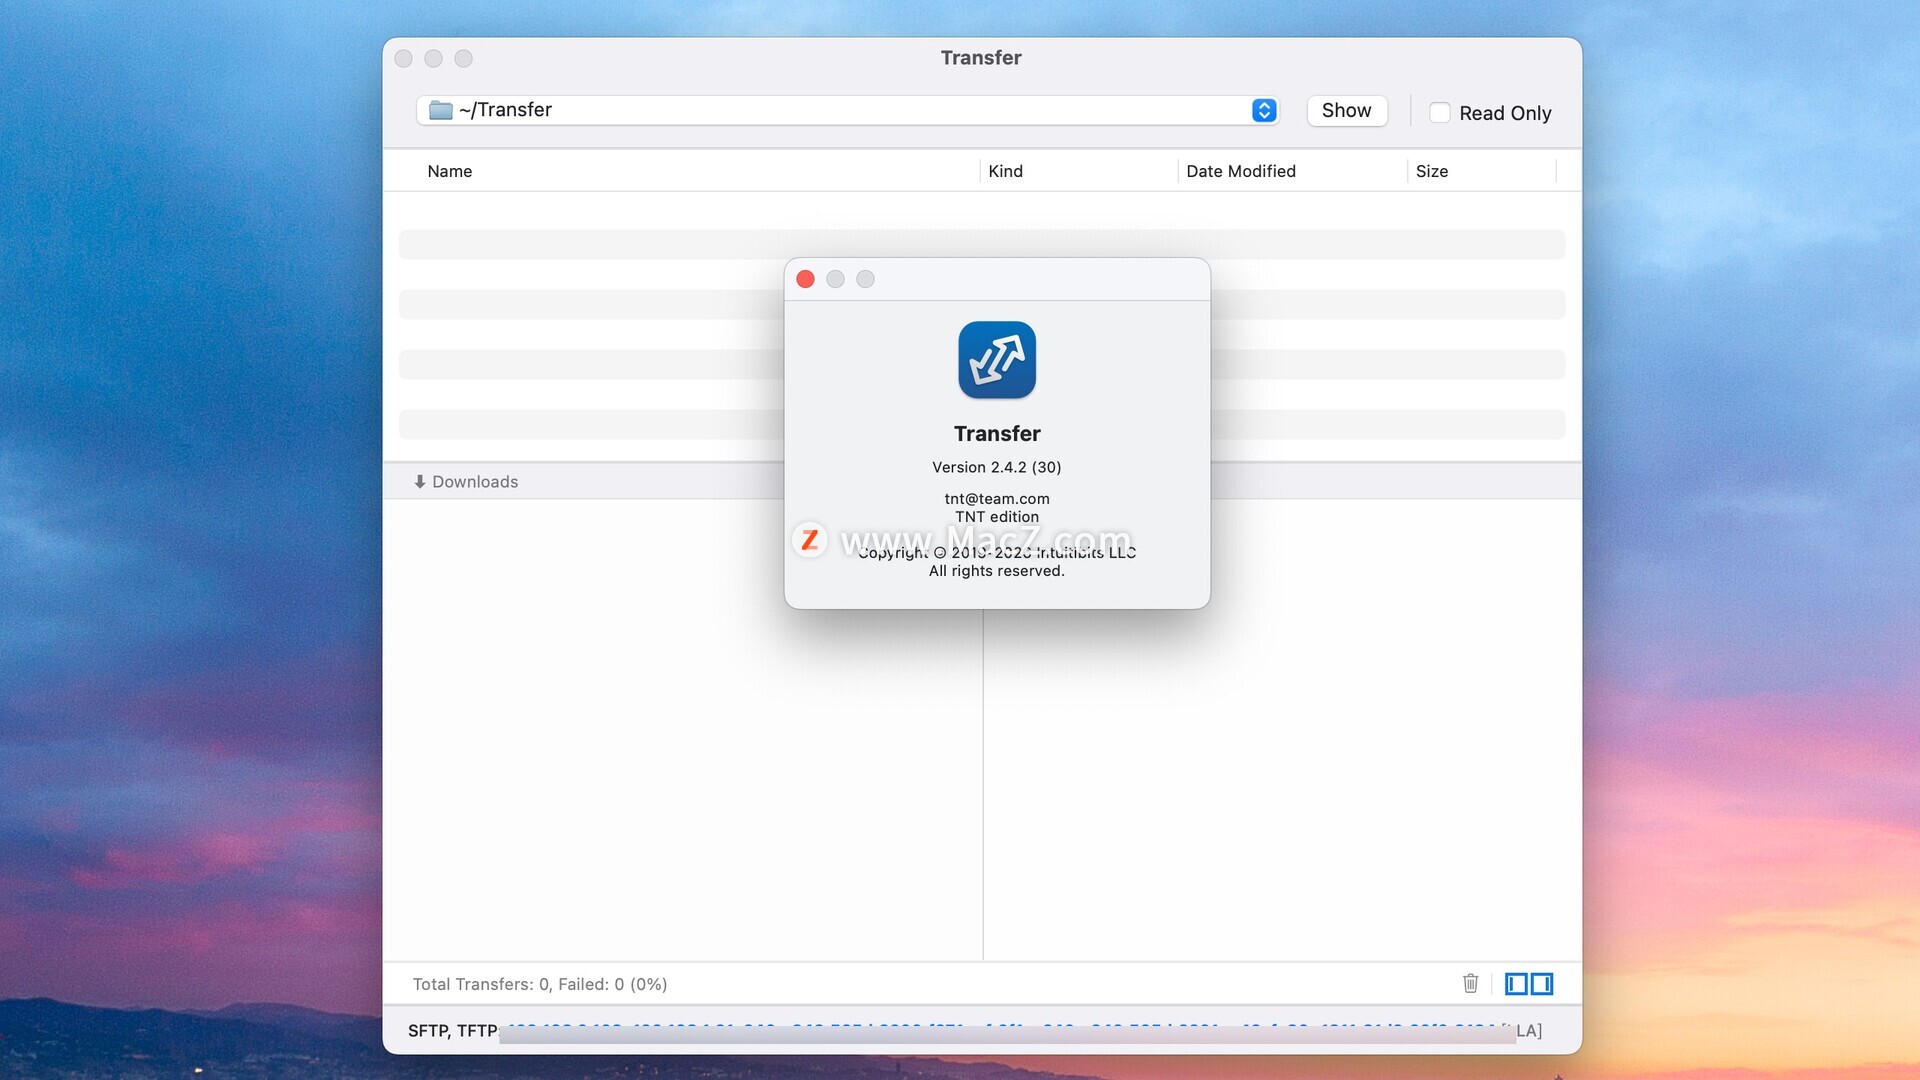Sort by Date Modified column header

pos(1240,171)
